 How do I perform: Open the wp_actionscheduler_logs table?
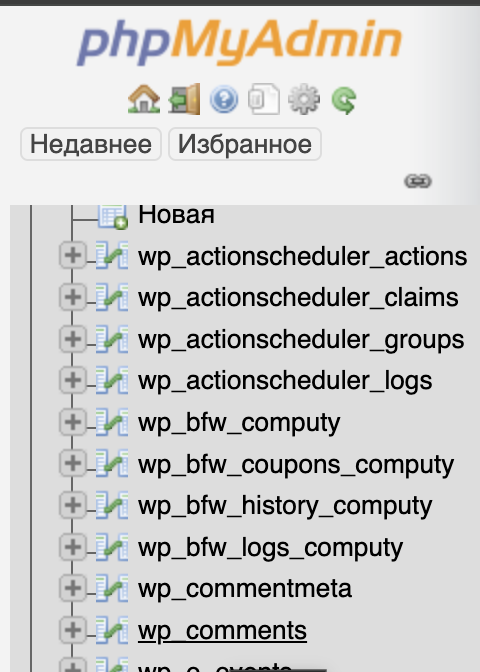285,381
